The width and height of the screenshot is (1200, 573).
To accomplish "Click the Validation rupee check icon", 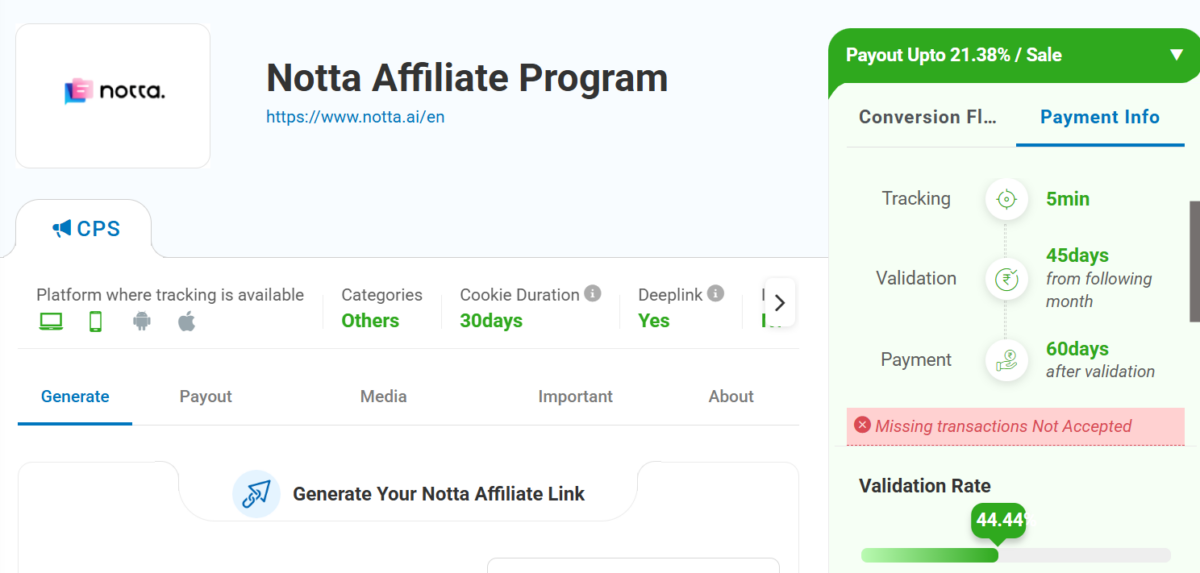I will [1006, 279].
